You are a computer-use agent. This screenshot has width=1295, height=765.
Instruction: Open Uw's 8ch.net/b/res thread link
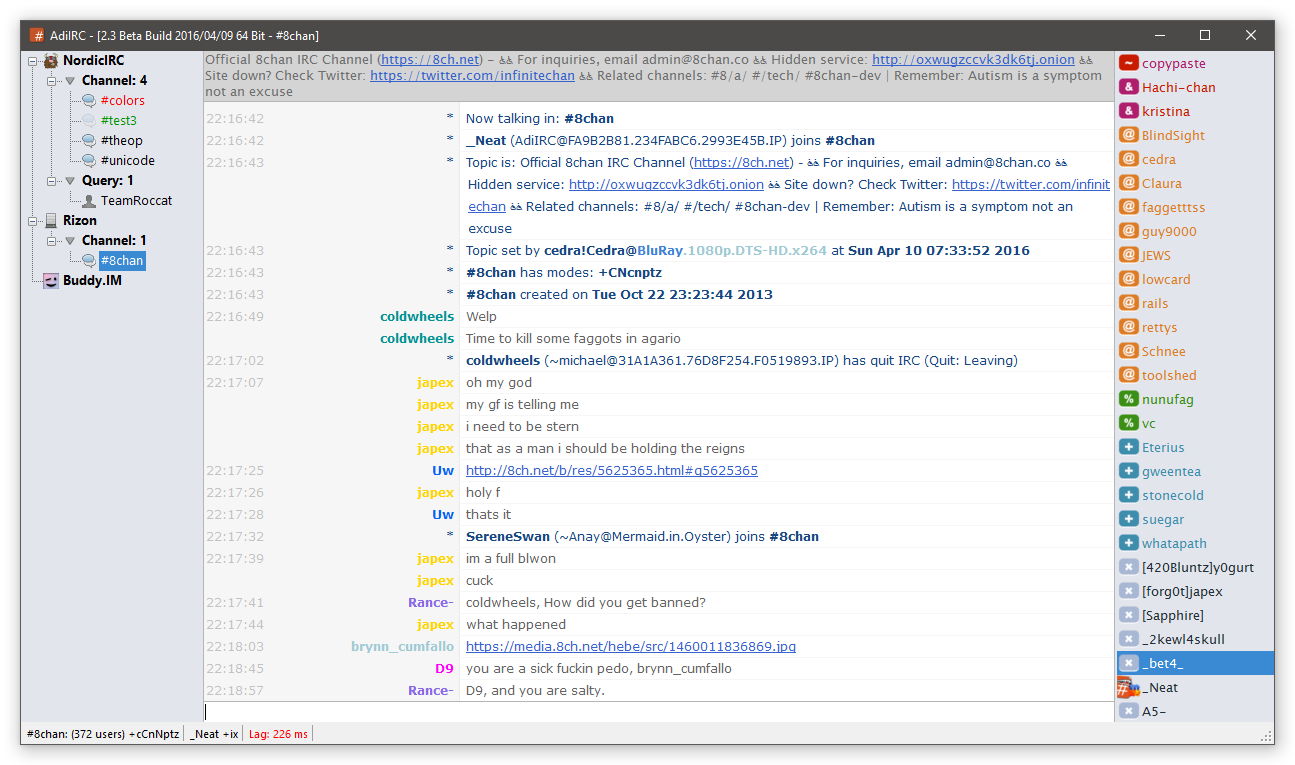click(x=611, y=470)
